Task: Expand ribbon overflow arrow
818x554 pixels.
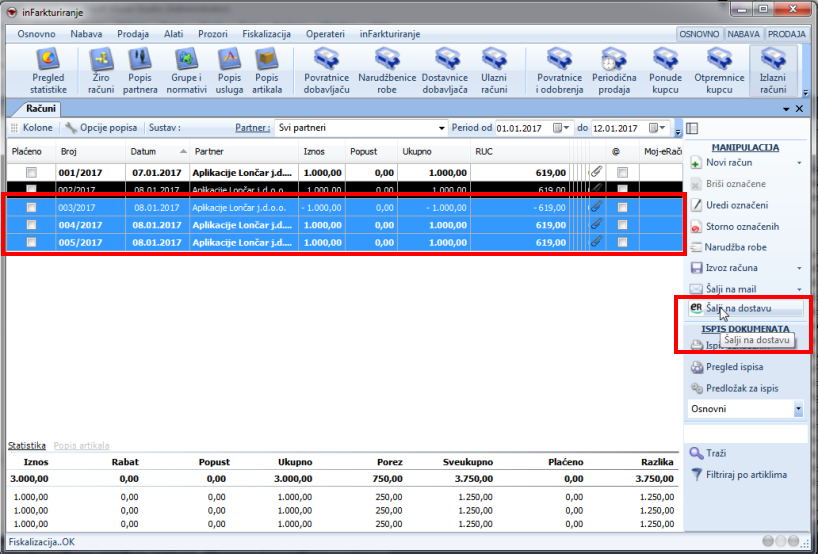Action: coord(805,93)
